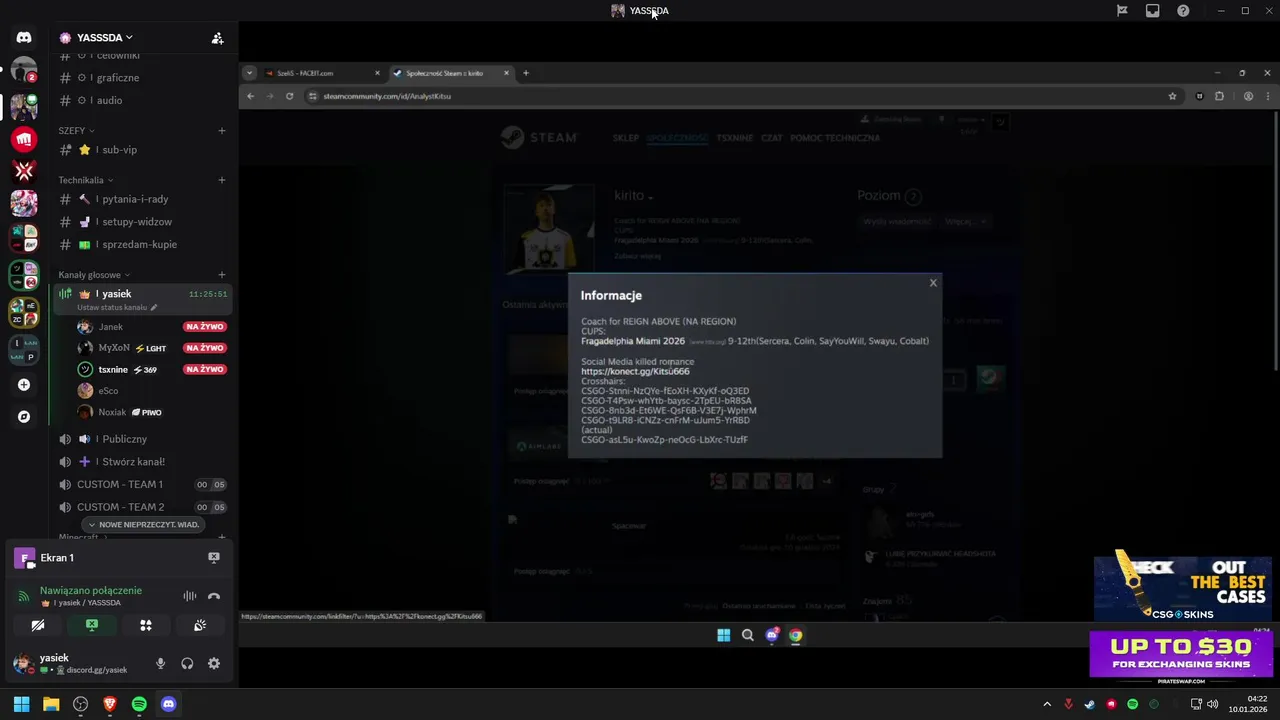Open Brave browser from the taskbar
Screen dimensions: 1280x720
point(110,704)
